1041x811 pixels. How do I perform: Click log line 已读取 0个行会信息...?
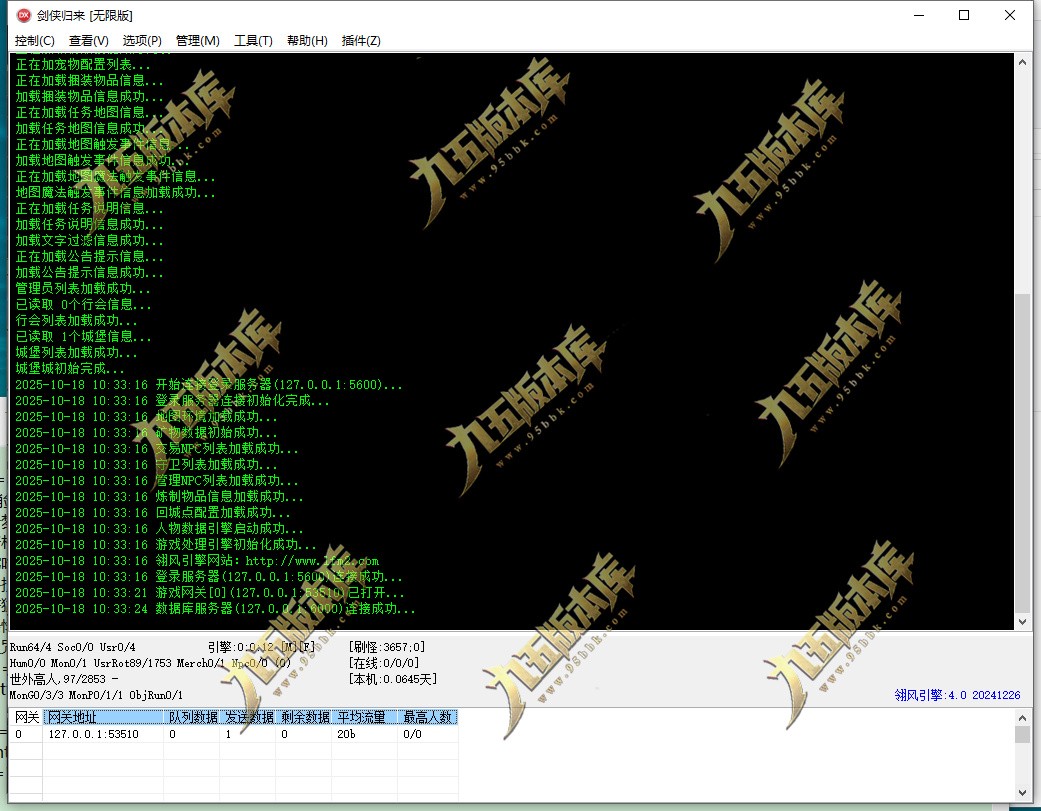coord(83,304)
